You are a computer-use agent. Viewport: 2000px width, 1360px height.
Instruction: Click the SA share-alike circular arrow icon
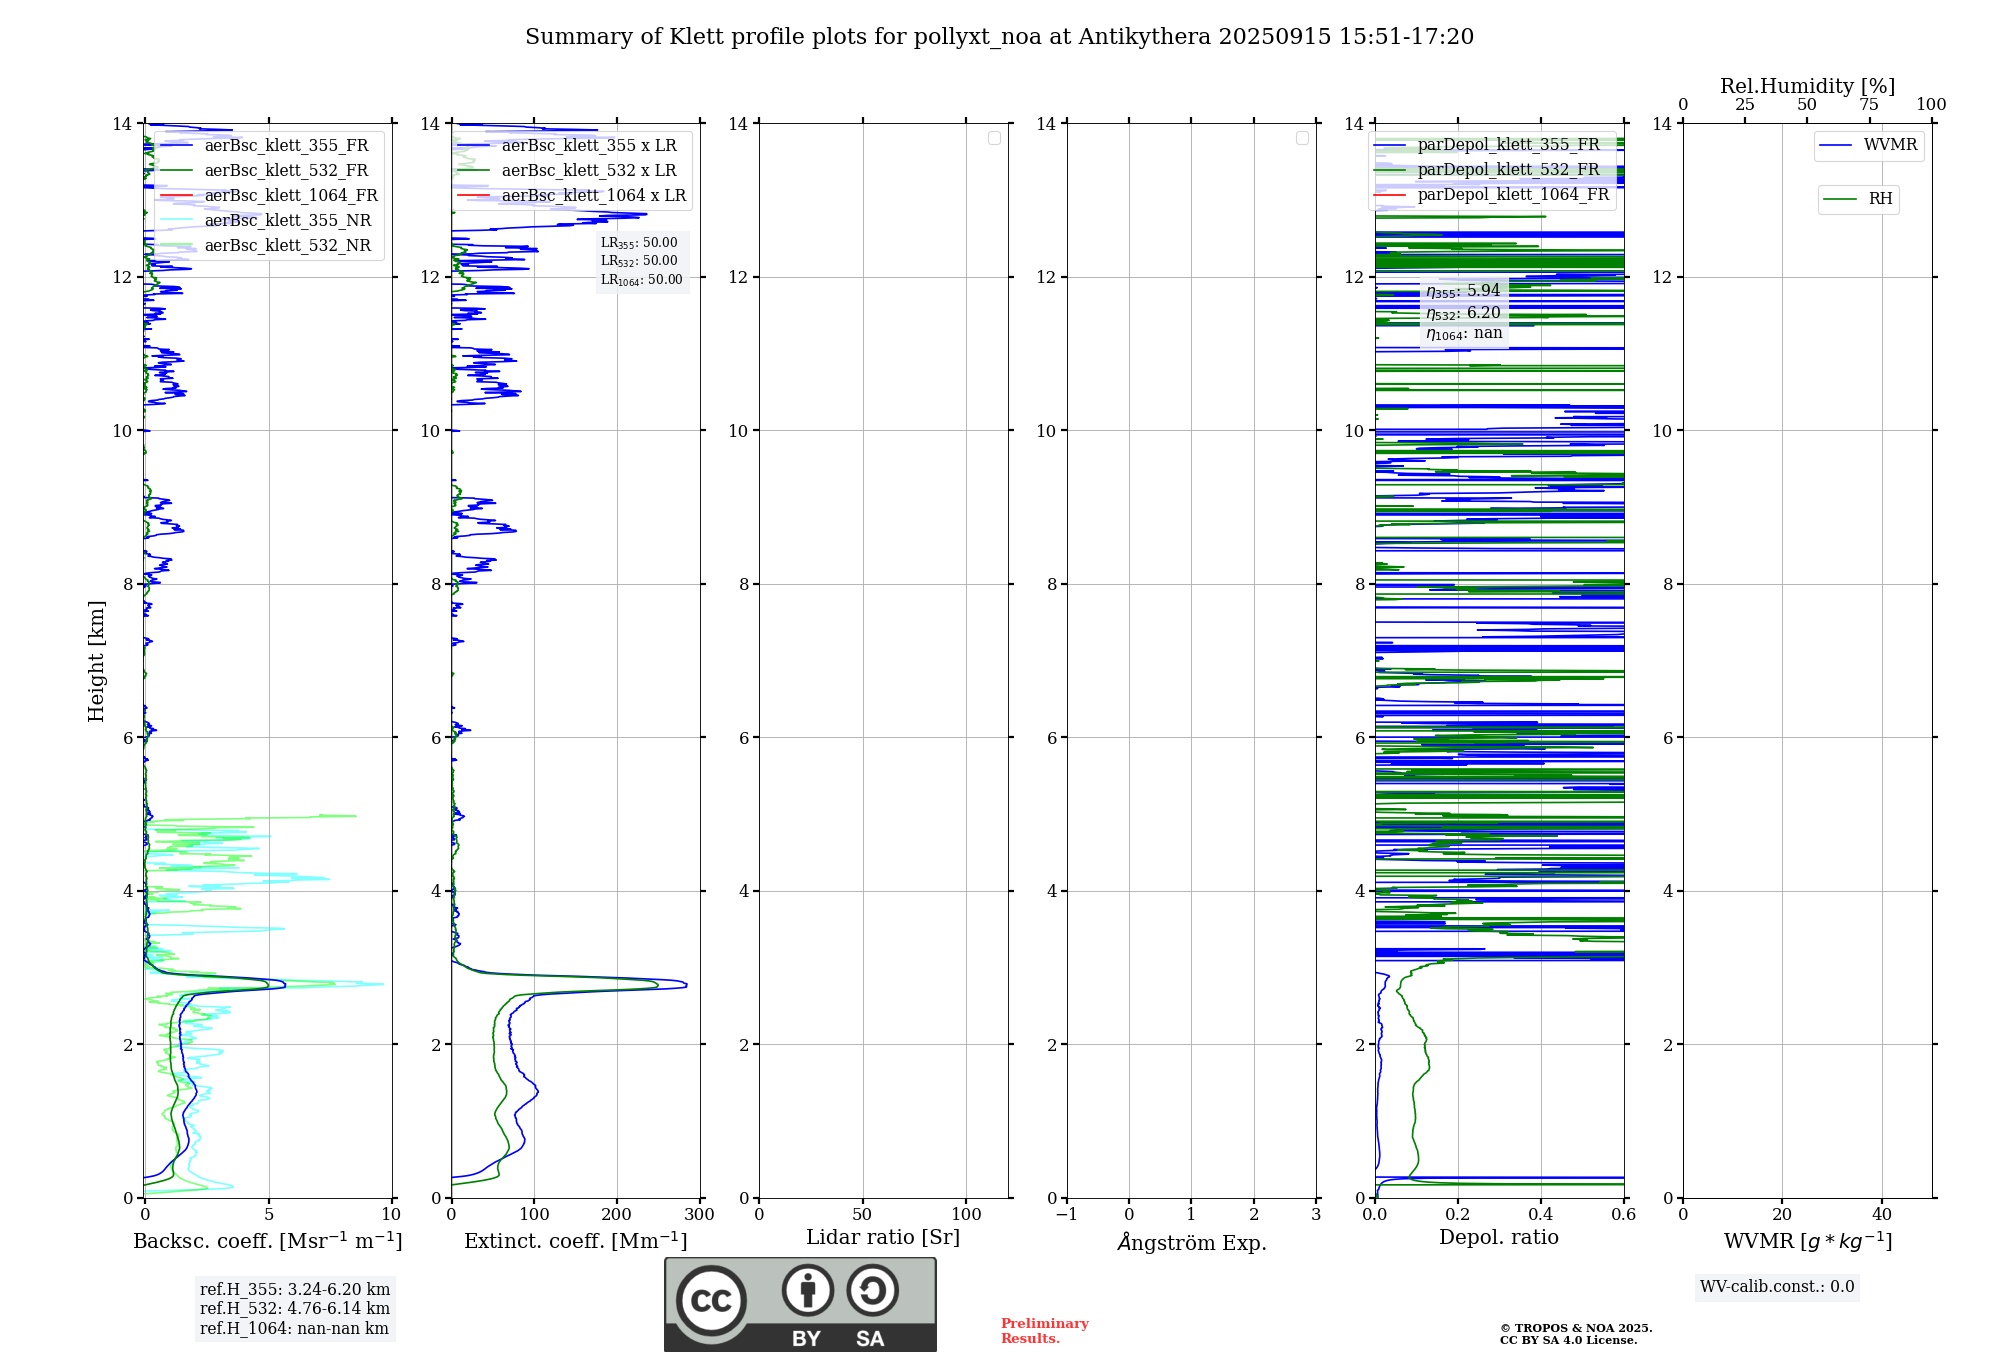[872, 1290]
